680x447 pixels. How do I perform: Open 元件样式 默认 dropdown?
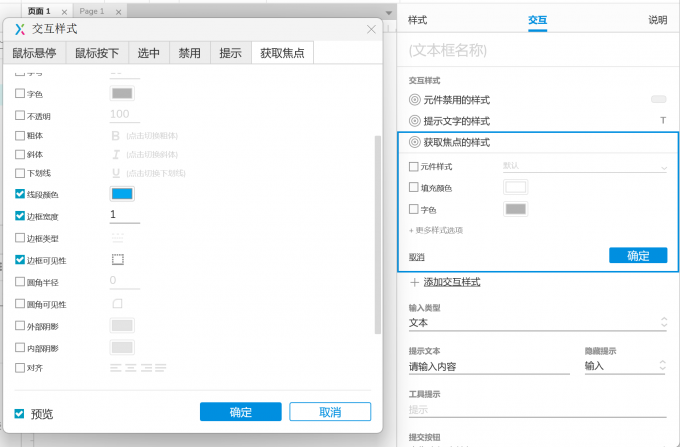click(x=584, y=166)
